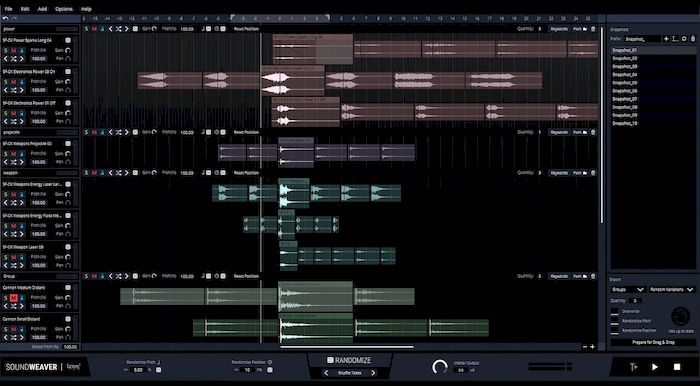
Task: Select Snapshot_10 in the list
Action: point(653,123)
